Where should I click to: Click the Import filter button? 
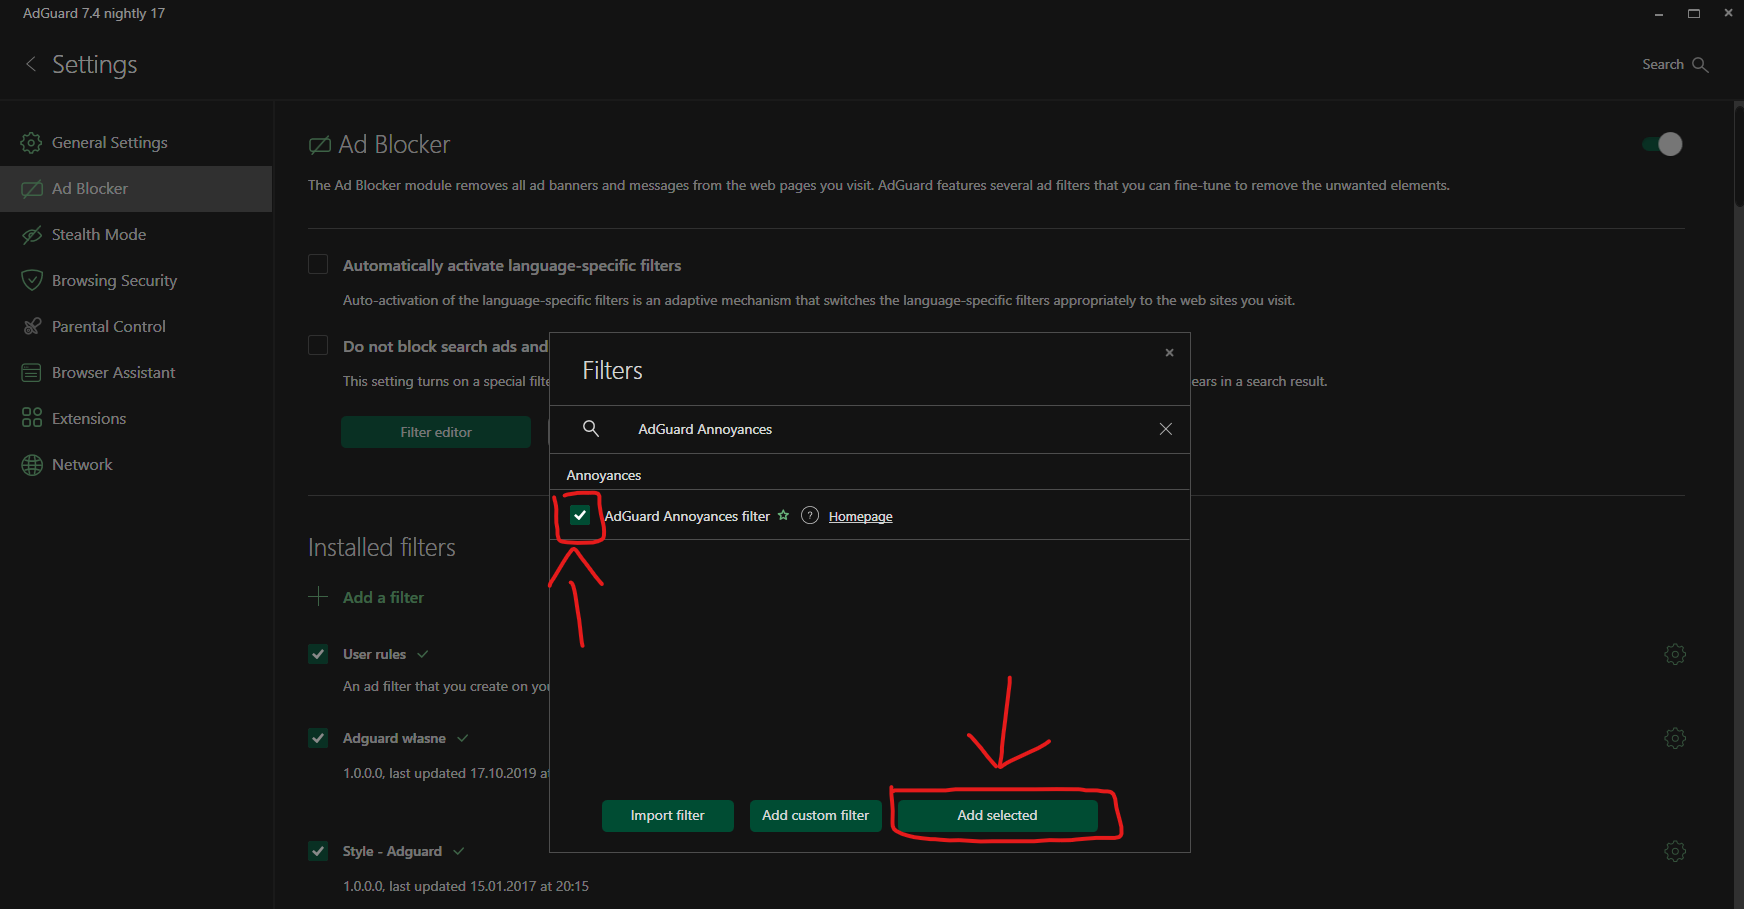click(x=668, y=816)
